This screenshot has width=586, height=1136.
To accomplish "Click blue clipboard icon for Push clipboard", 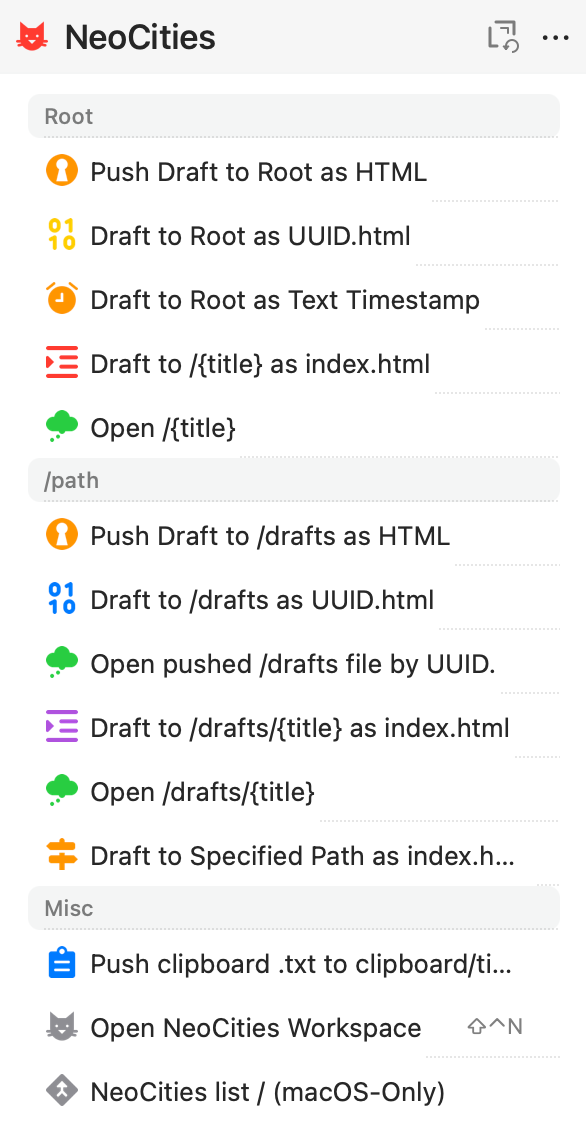I will (x=62, y=964).
